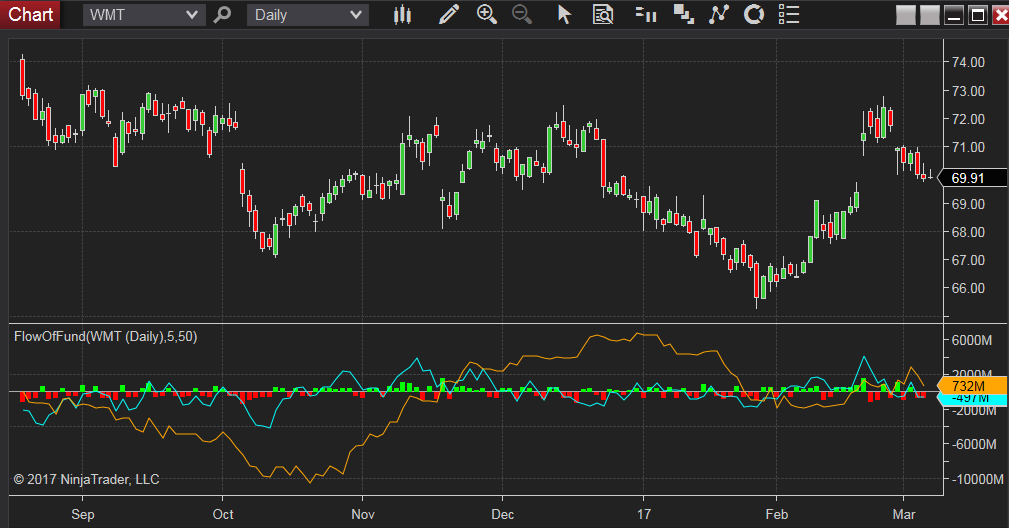Viewport: 1009px width, 528px height.
Task: Close the chart window
Action: pyautogui.click(x=1001, y=15)
